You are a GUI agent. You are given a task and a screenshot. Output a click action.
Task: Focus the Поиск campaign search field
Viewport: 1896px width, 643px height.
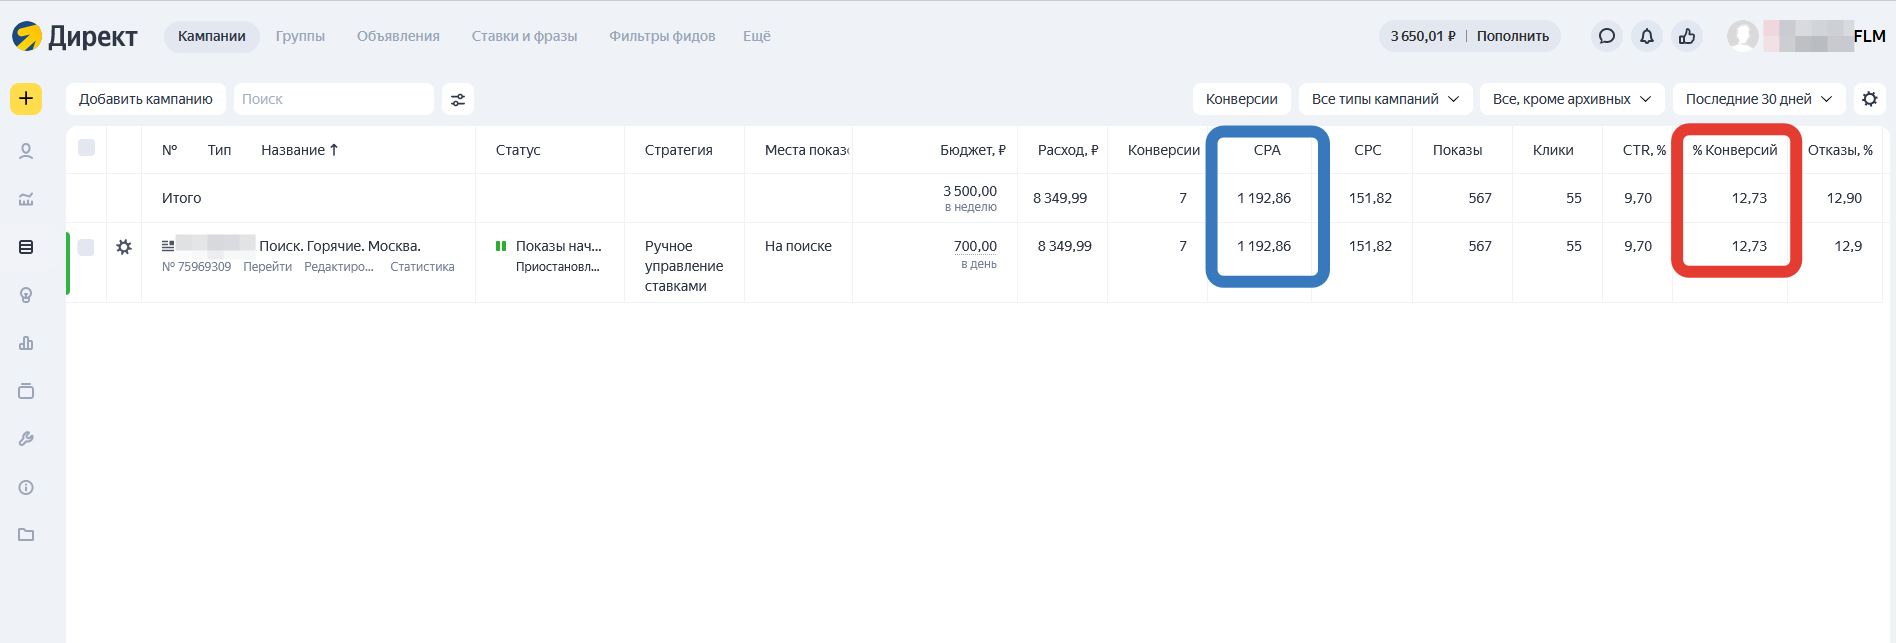pyautogui.click(x=333, y=99)
